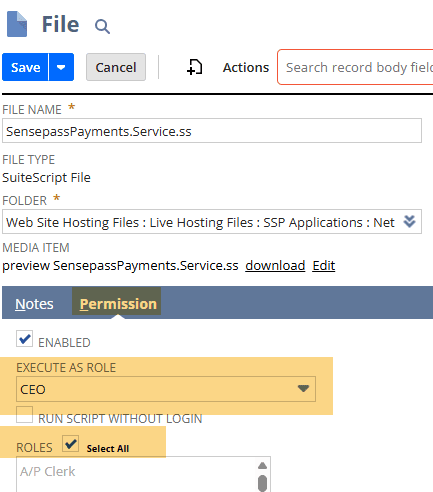Image resolution: width=433 pixels, height=492 pixels.
Task: Click the download link
Action: tap(275, 266)
